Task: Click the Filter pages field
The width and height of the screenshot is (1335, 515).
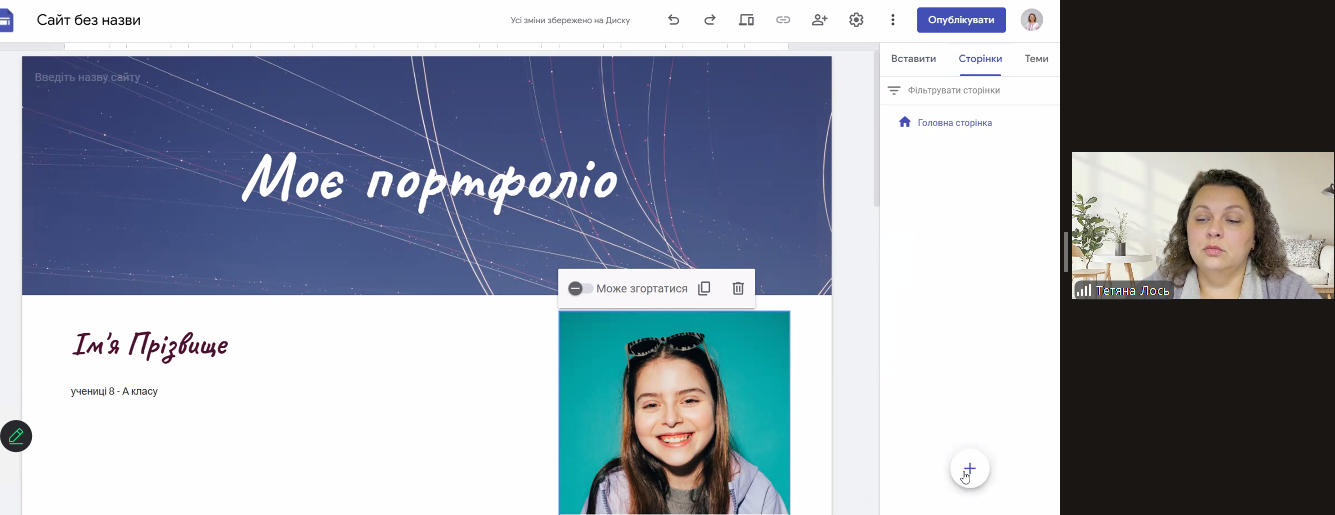Action: [x=954, y=91]
